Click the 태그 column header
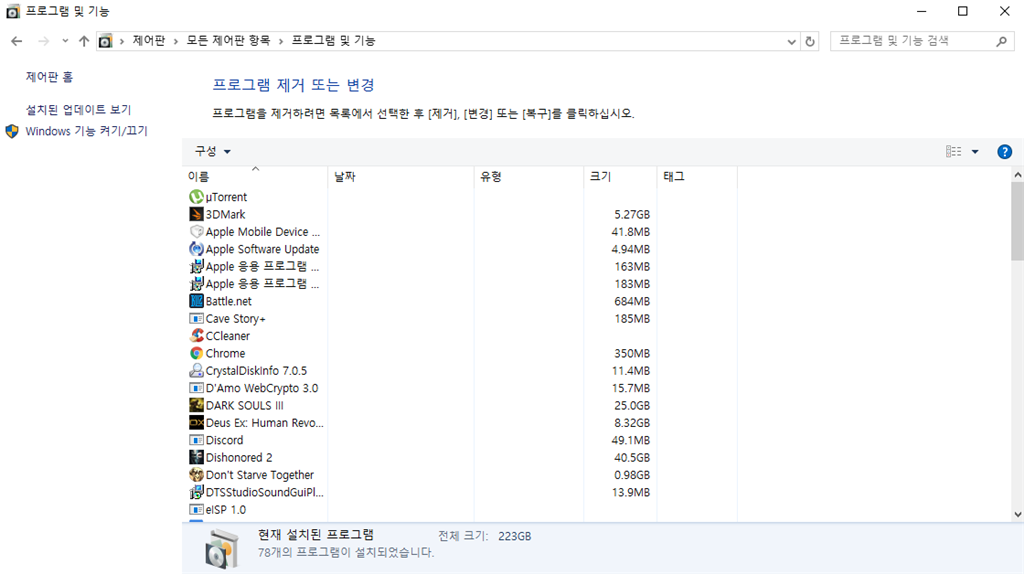The height and width of the screenshot is (574, 1024). pos(697,176)
